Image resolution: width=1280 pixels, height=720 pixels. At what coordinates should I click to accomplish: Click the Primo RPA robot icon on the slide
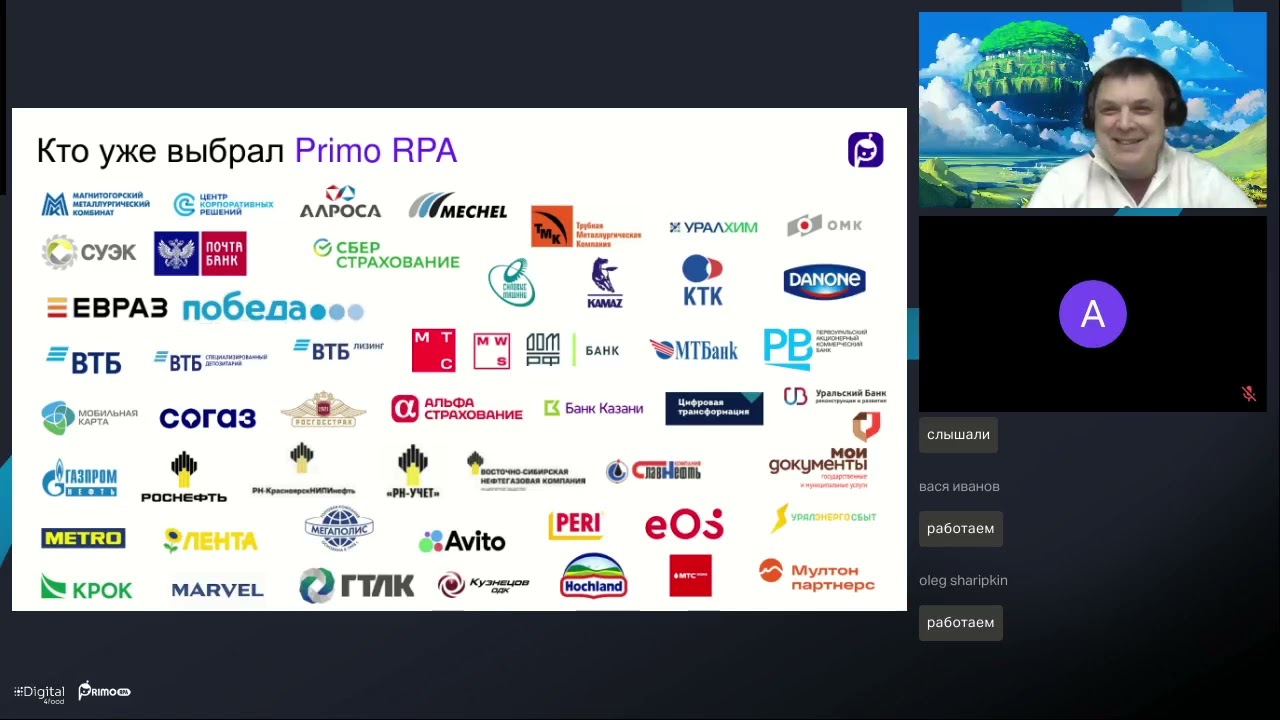[865, 150]
